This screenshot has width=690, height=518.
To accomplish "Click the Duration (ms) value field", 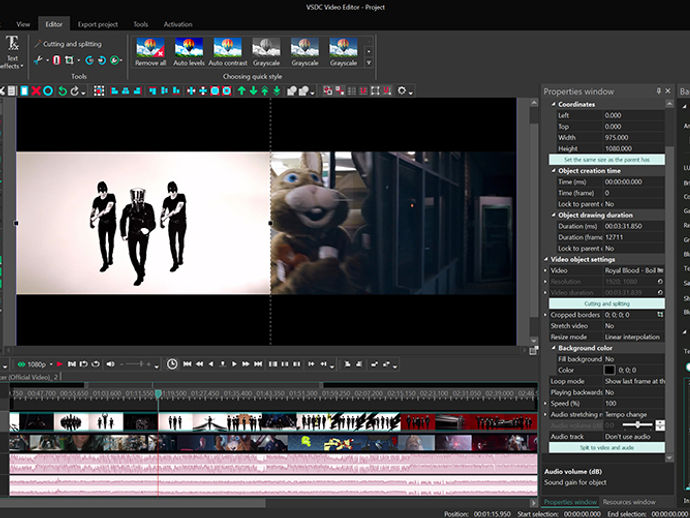I will pos(633,226).
